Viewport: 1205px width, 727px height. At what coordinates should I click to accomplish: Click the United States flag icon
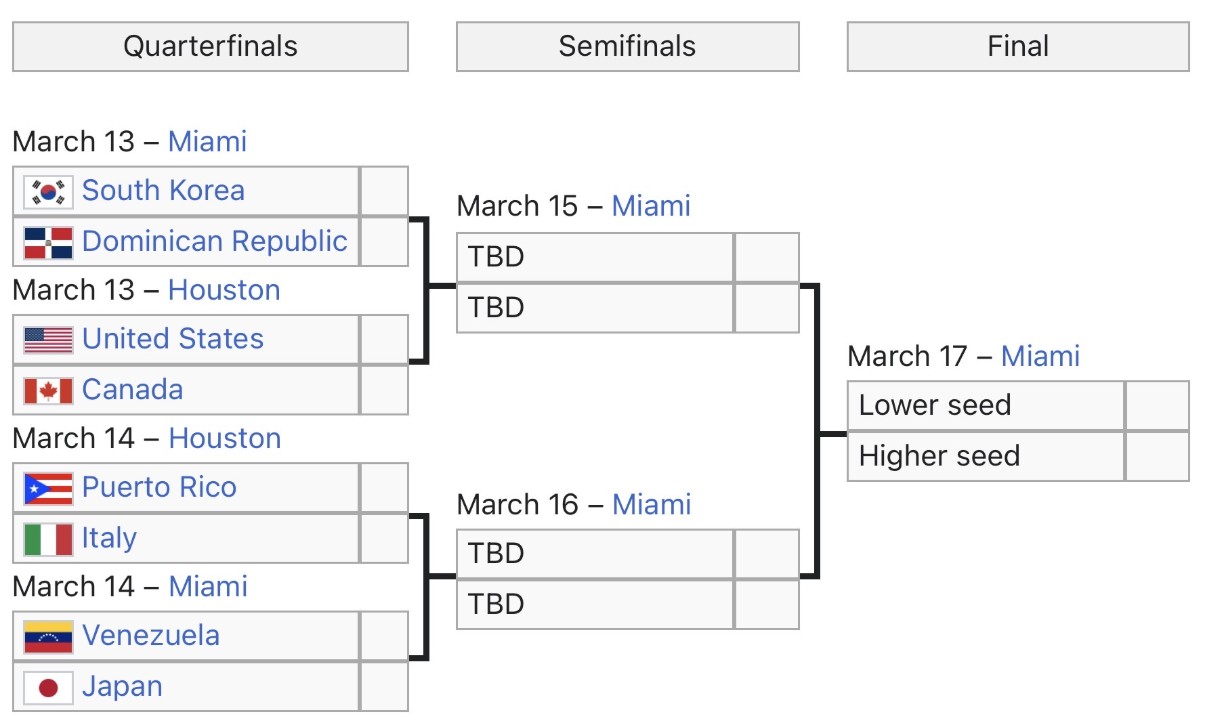[48, 340]
